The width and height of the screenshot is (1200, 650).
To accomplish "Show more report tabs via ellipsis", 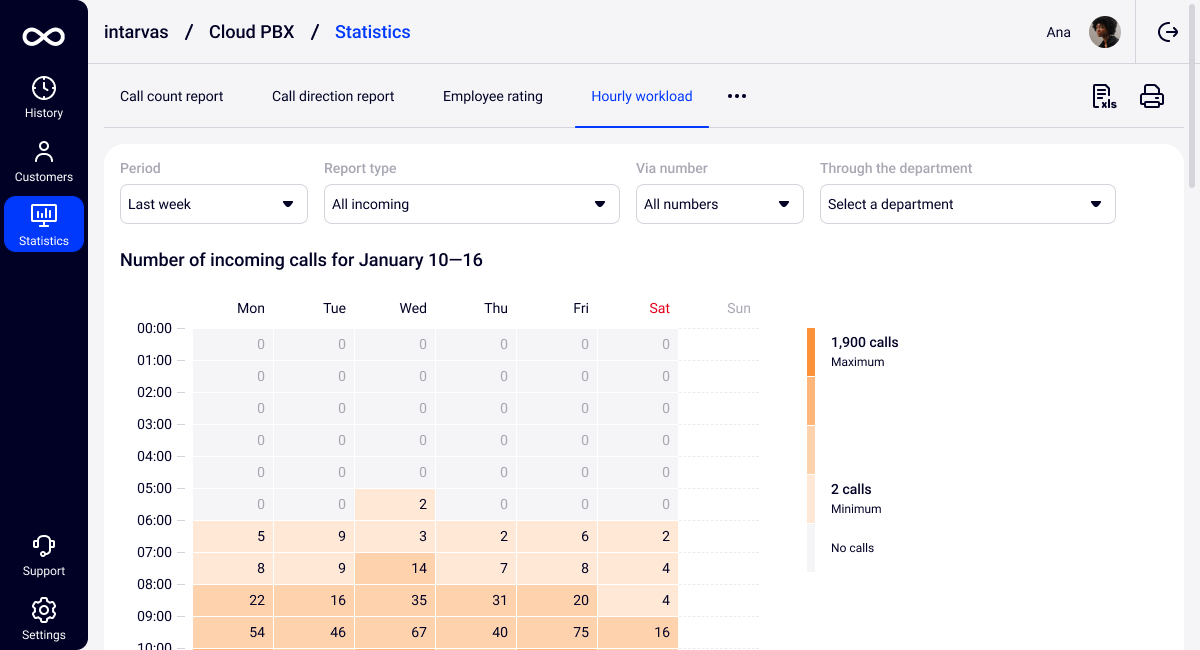I will click(x=737, y=97).
